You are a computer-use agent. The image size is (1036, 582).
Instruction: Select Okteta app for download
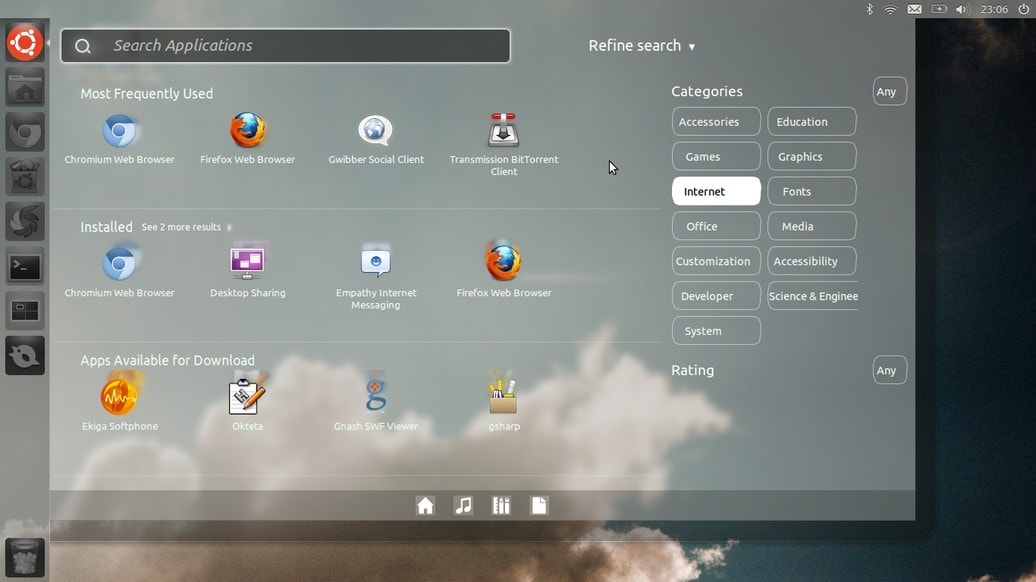click(x=248, y=404)
